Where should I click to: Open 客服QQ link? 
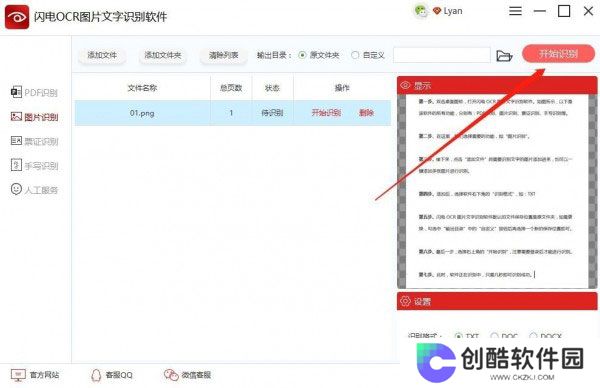(x=112, y=375)
